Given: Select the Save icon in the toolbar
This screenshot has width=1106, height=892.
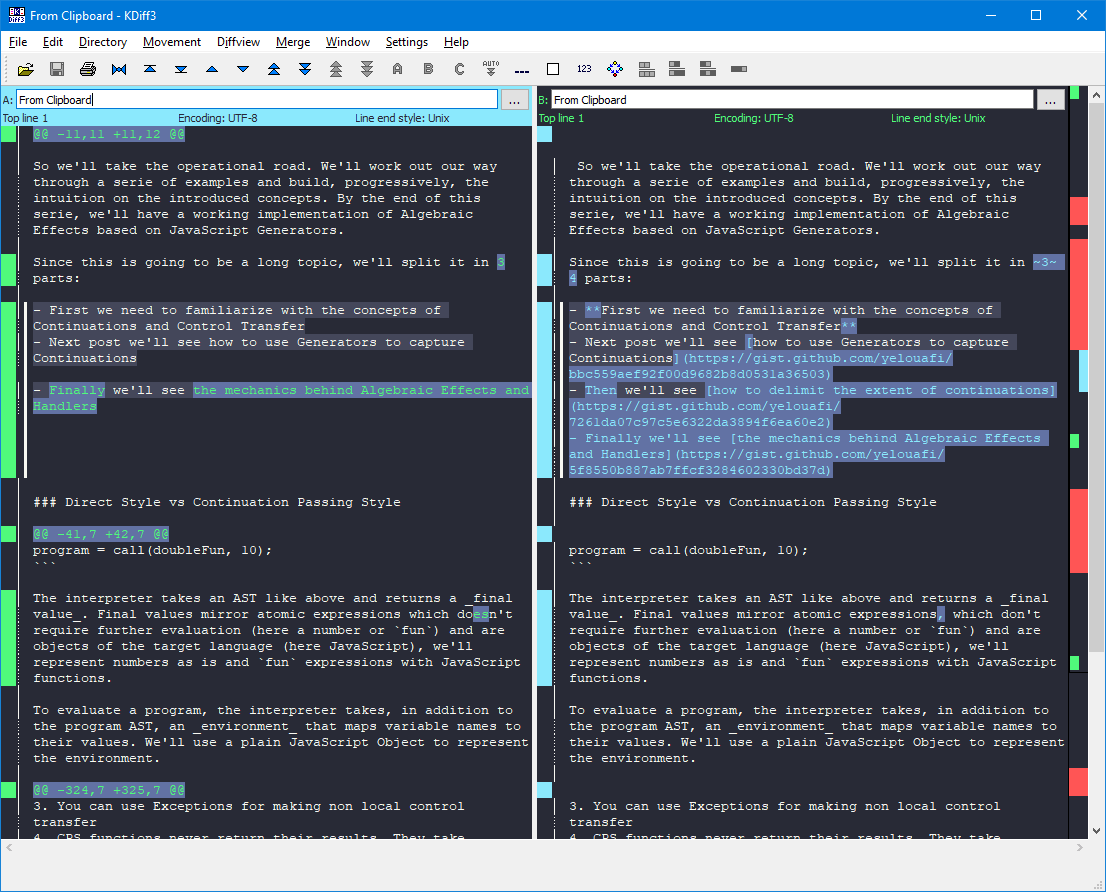Looking at the screenshot, I should point(57,69).
